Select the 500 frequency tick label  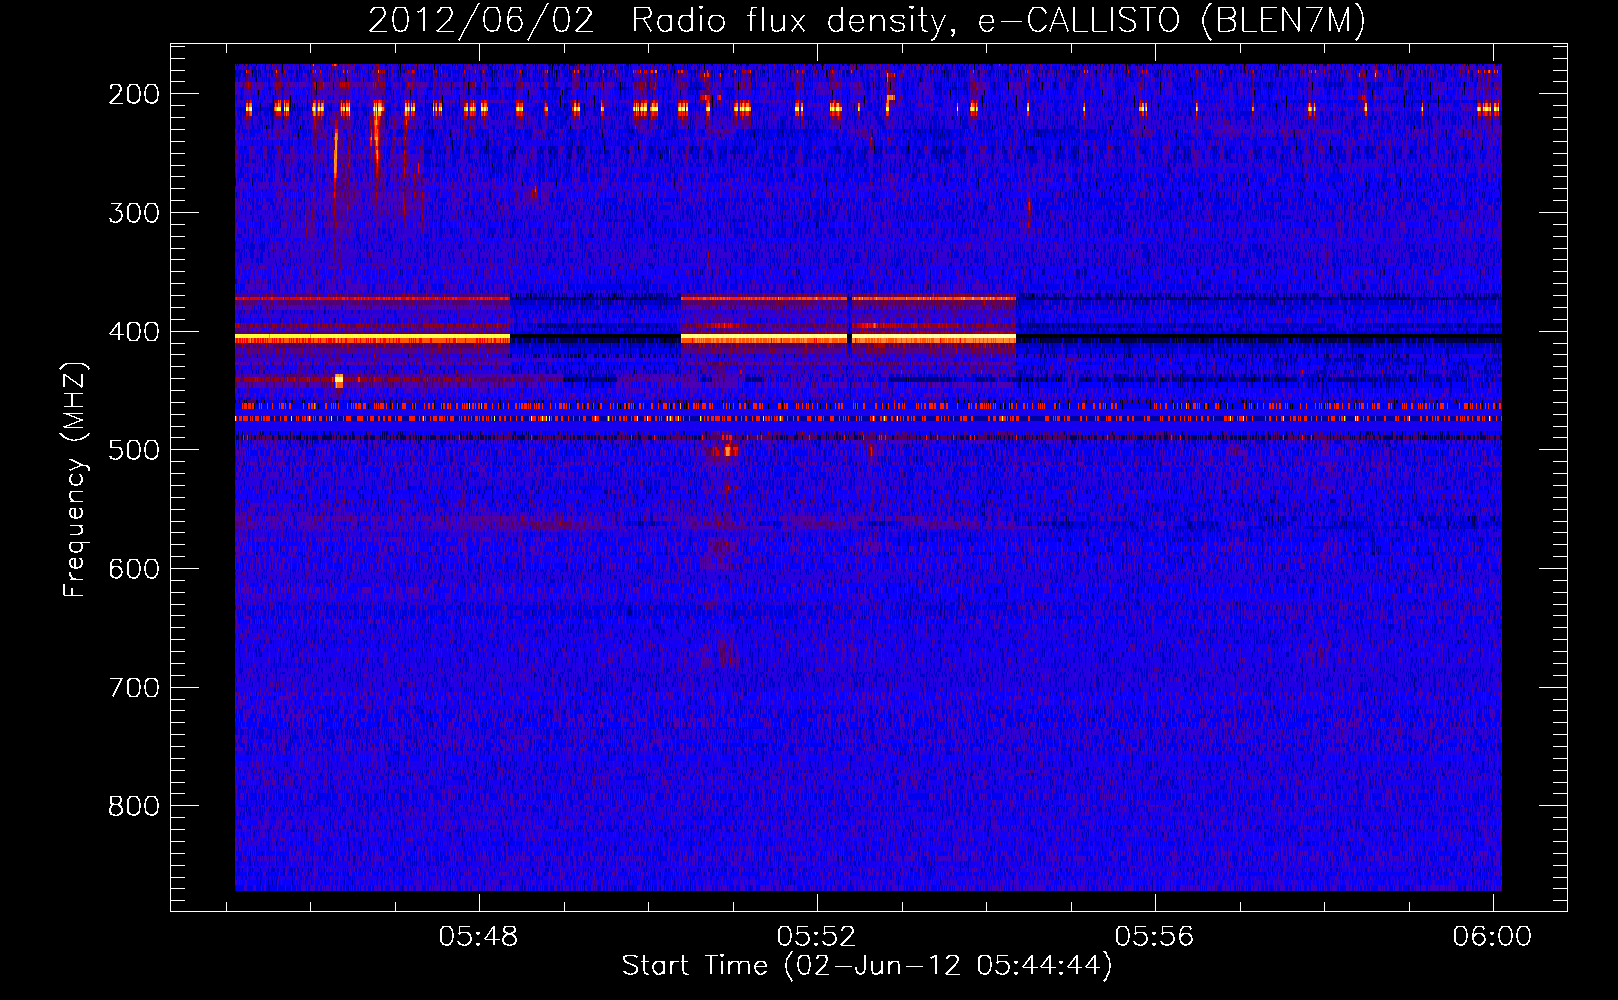(x=134, y=450)
